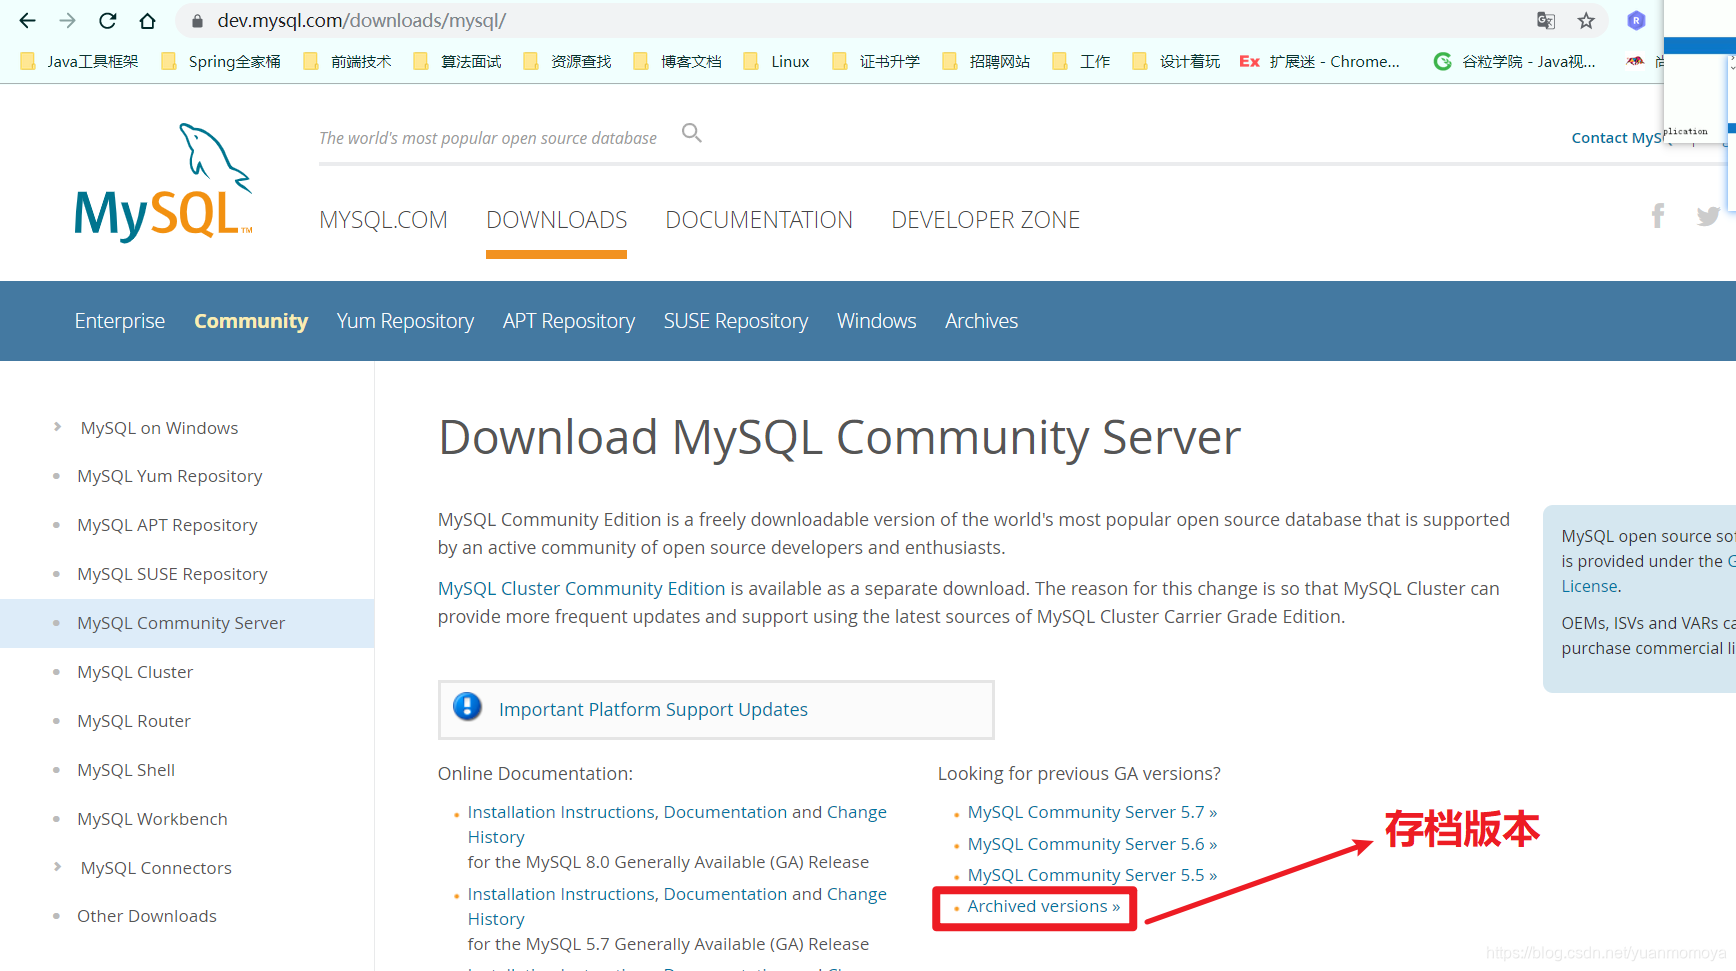Open the Linux bookmark folder

coord(776,61)
